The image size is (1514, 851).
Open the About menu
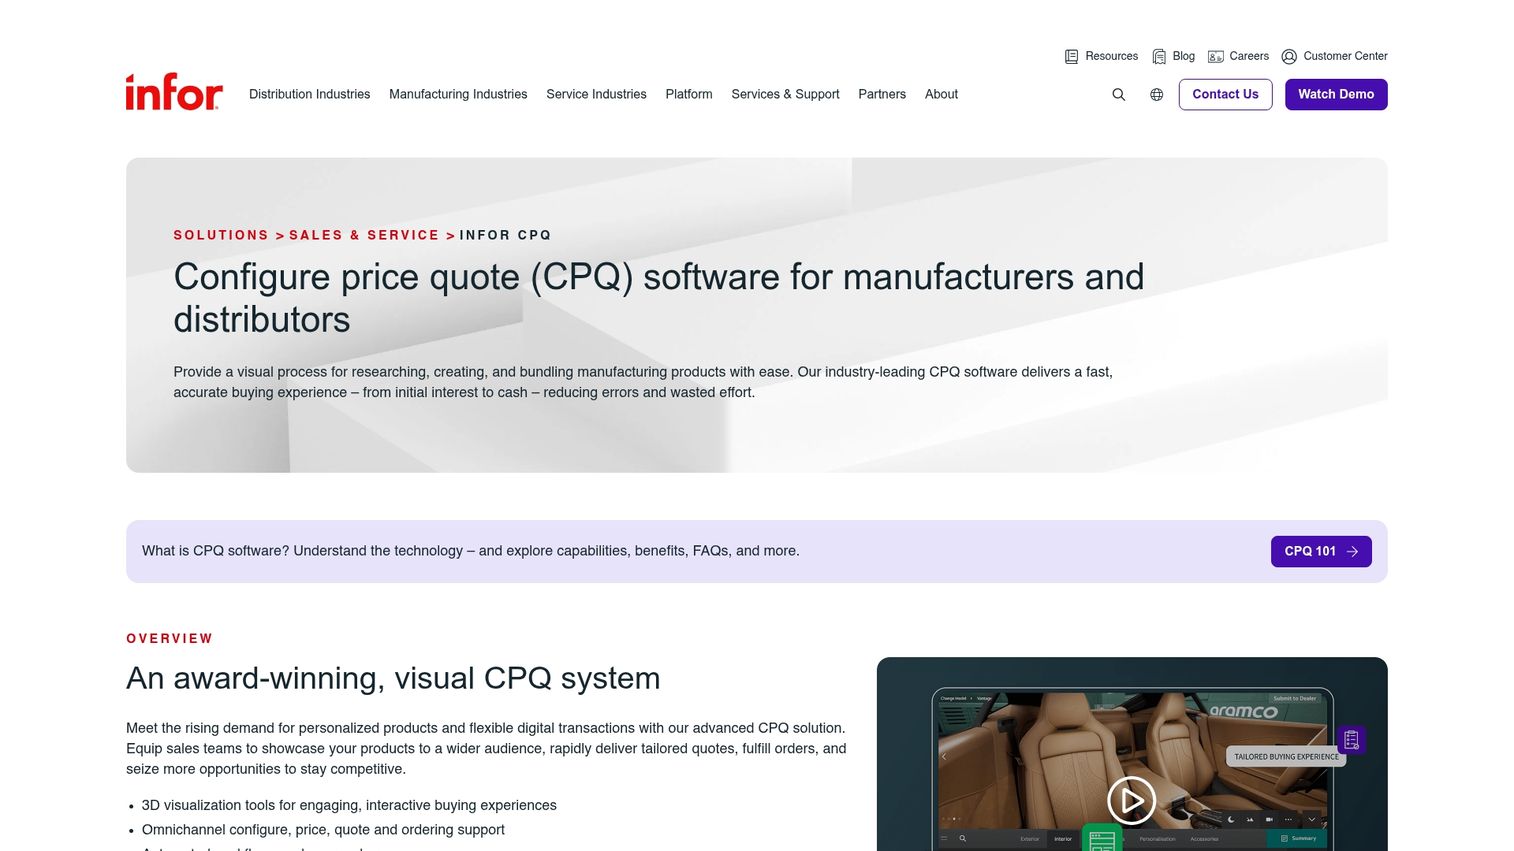941,94
